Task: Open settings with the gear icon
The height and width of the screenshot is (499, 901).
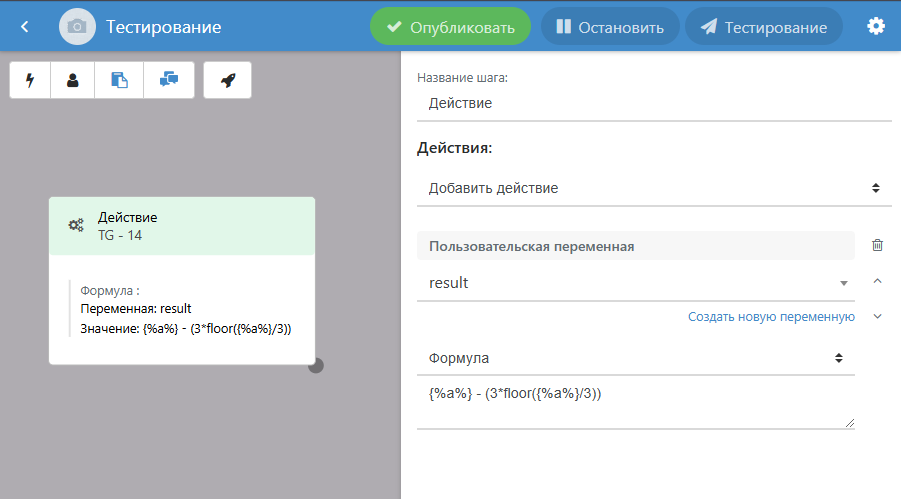Action: click(x=876, y=26)
